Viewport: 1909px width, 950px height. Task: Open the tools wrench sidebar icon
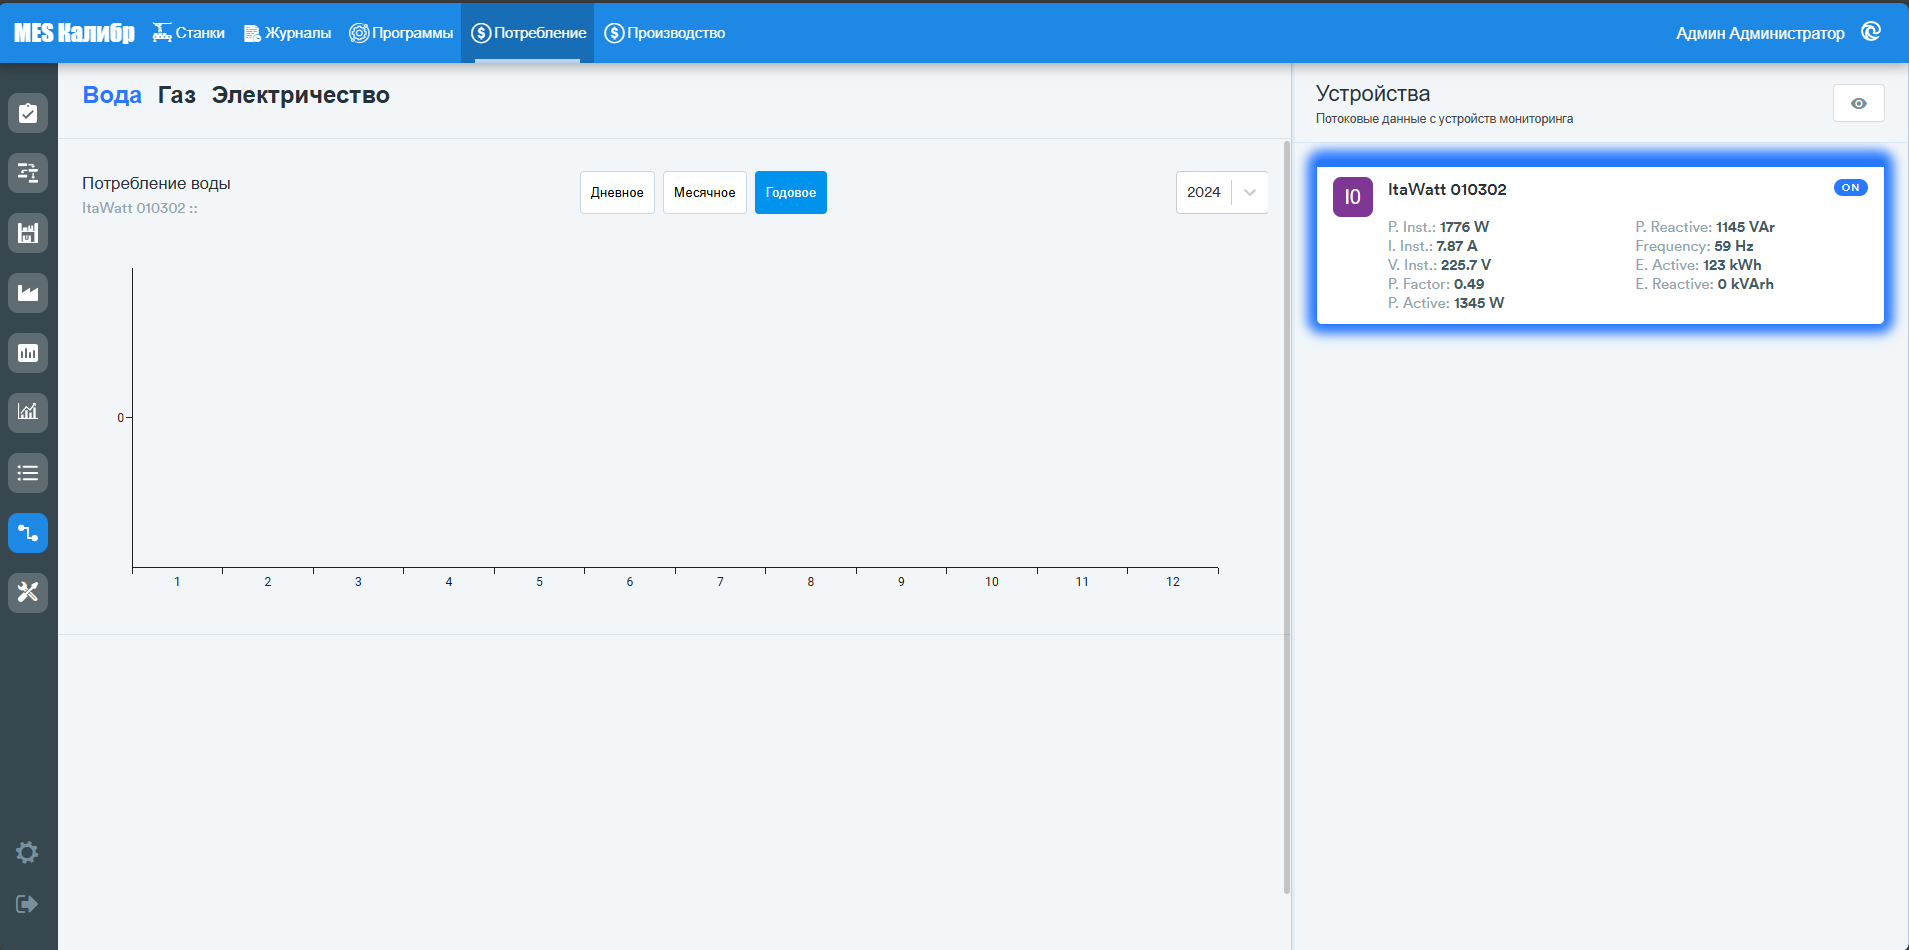pos(28,593)
